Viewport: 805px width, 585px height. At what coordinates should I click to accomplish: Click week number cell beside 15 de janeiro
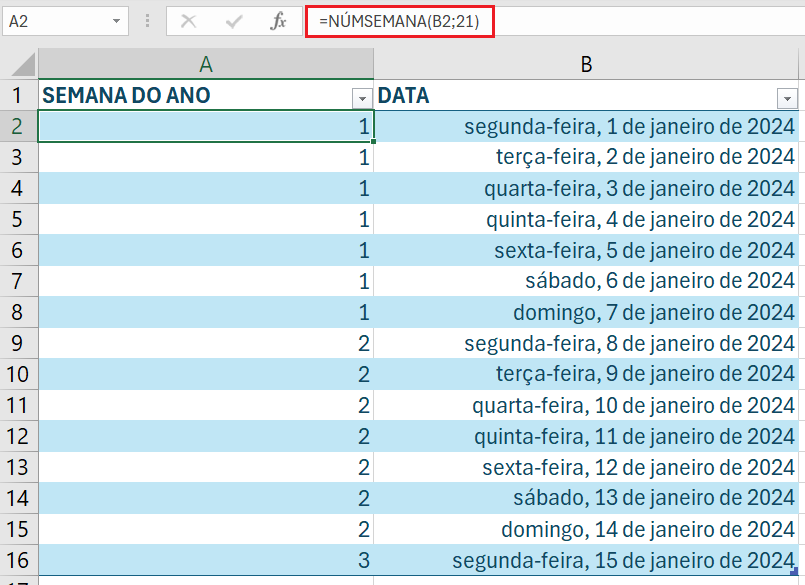[206, 560]
